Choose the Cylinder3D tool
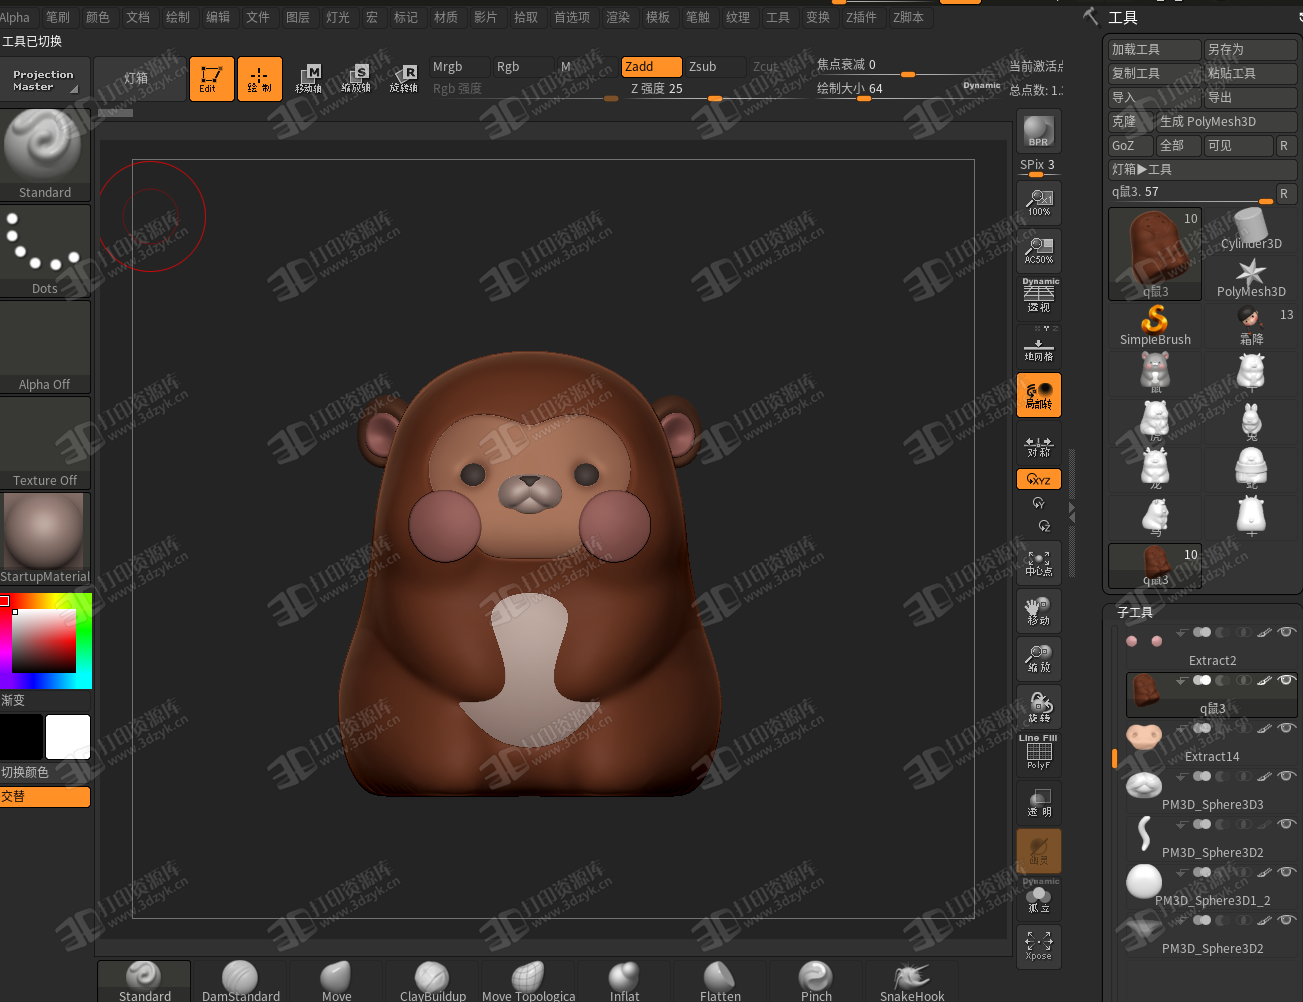This screenshot has height=1002, width=1303. pyautogui.click(x=1251, y=229)
